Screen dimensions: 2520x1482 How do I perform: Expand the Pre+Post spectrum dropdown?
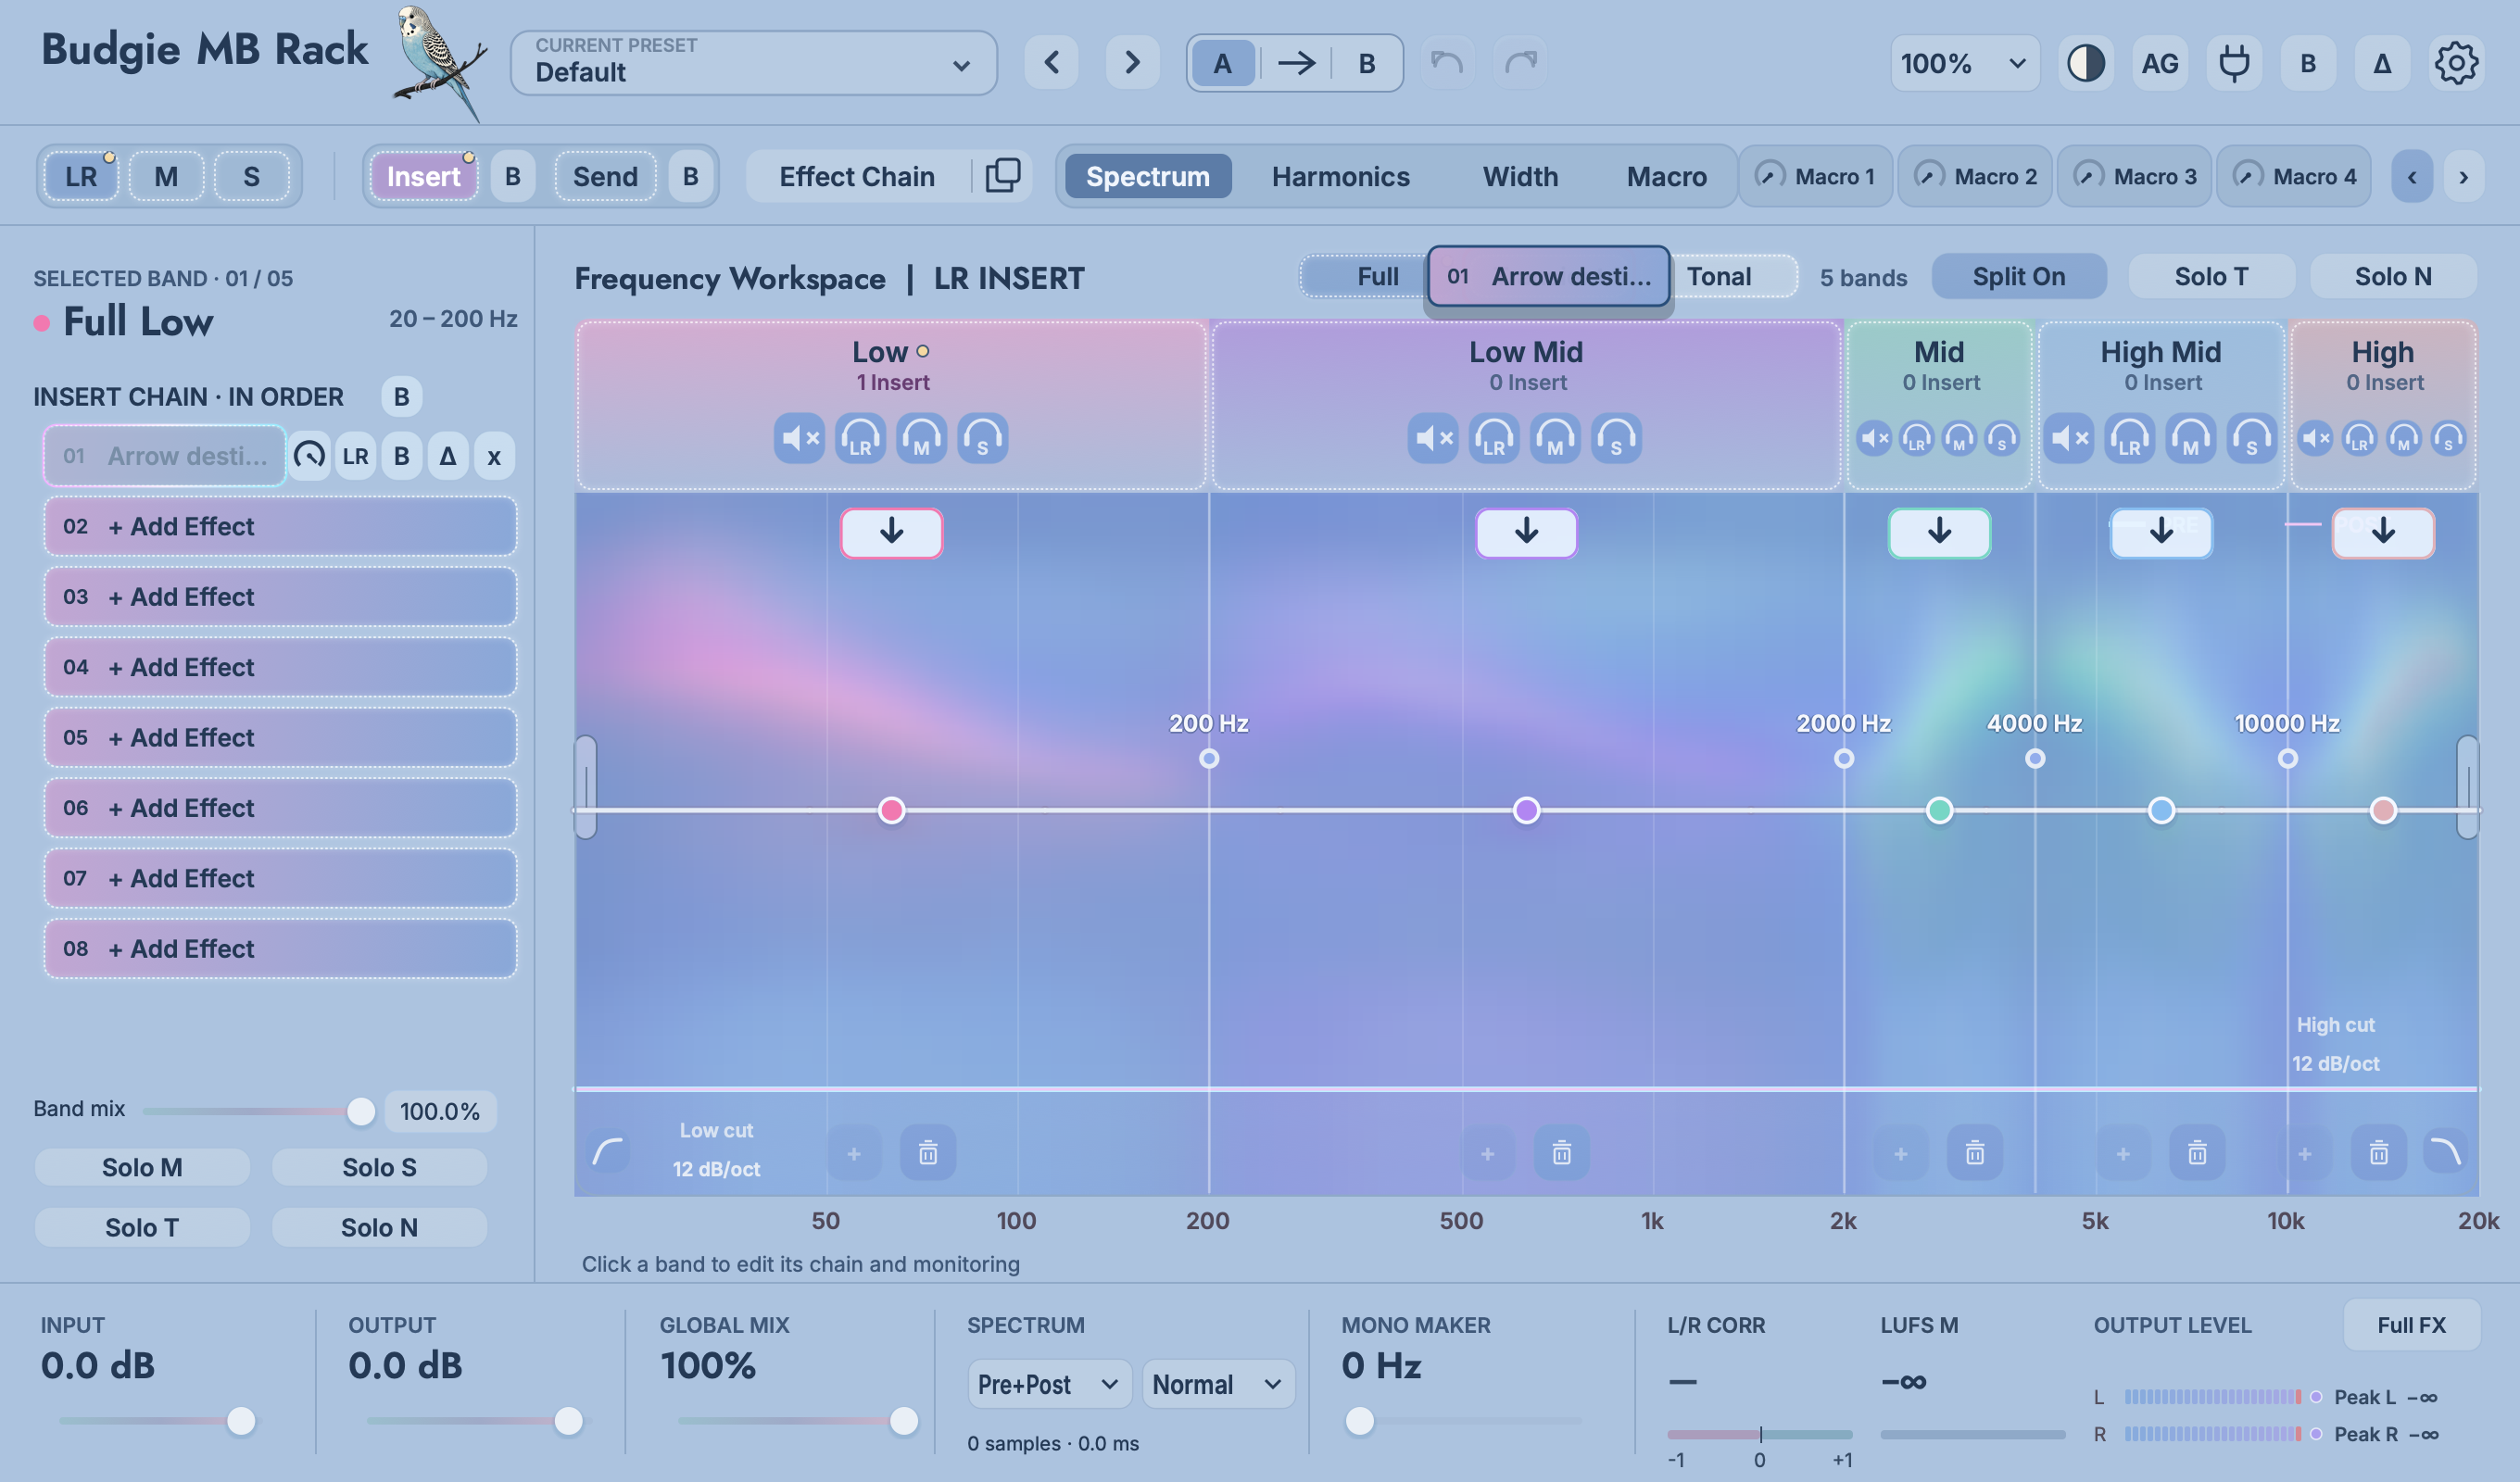coord(1049,1384)
